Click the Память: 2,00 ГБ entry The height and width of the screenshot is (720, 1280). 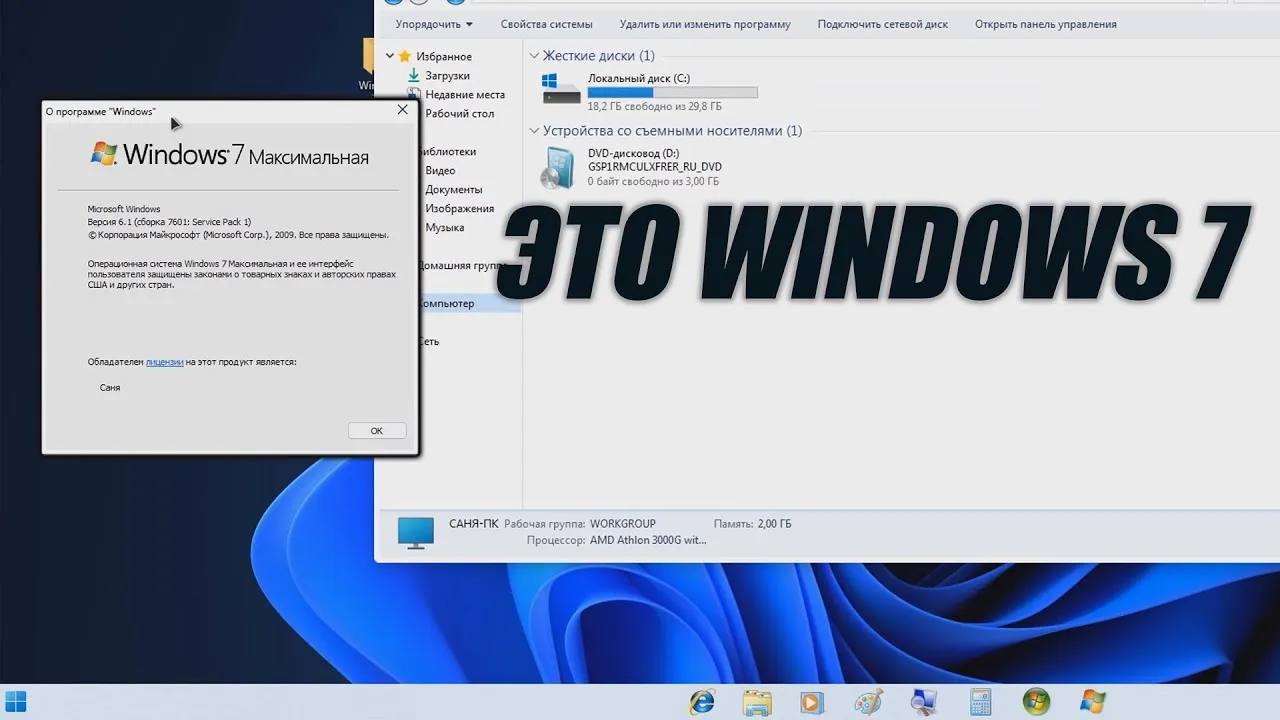[x=752, y=524]
